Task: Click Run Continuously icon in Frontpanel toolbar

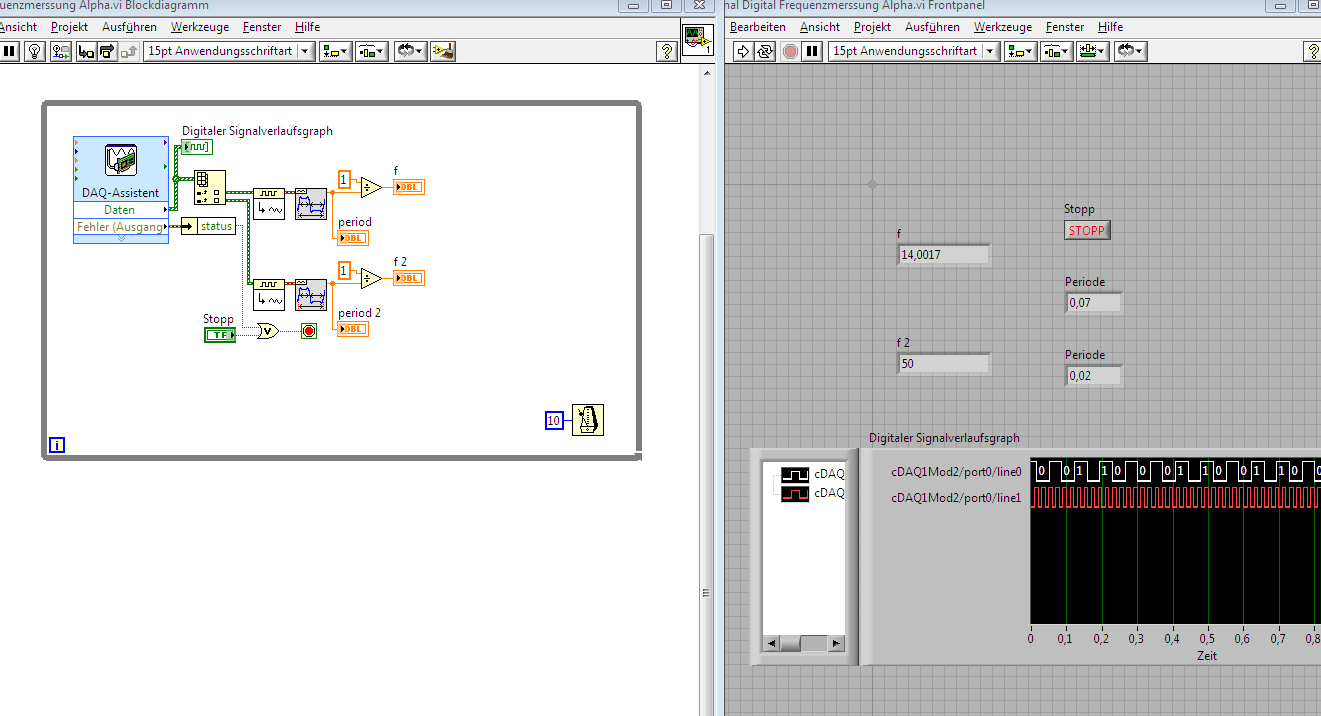Action: click(765, 51)
